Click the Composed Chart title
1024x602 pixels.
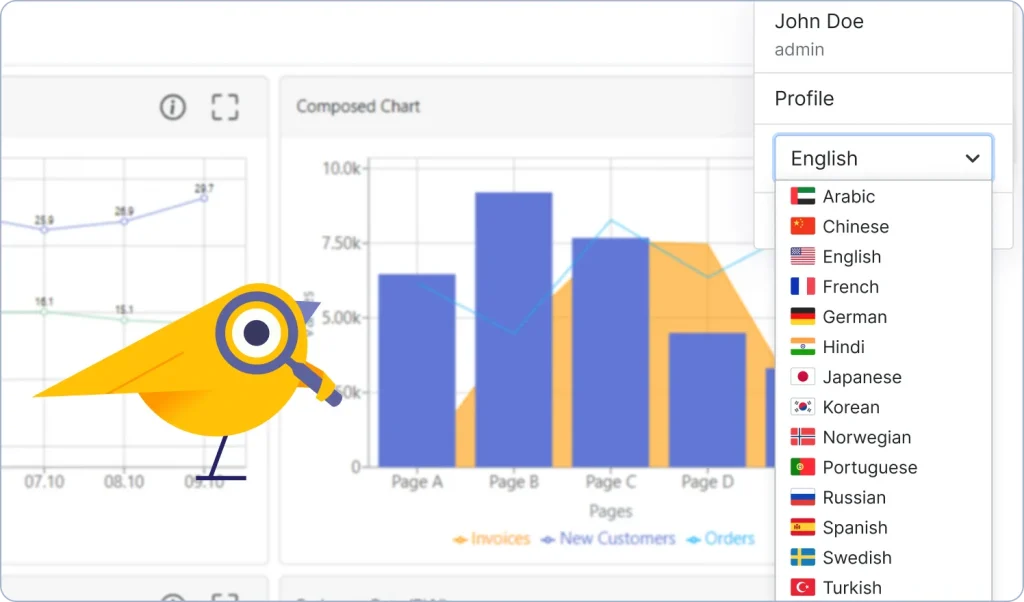pyautogui.click(x=358, y=106)
